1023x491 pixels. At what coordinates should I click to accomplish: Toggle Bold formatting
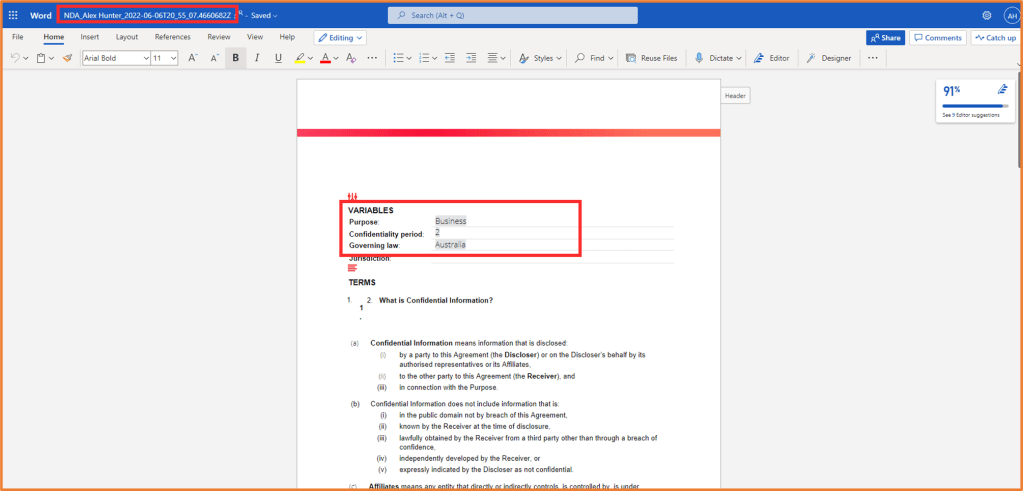pos(235,58)
